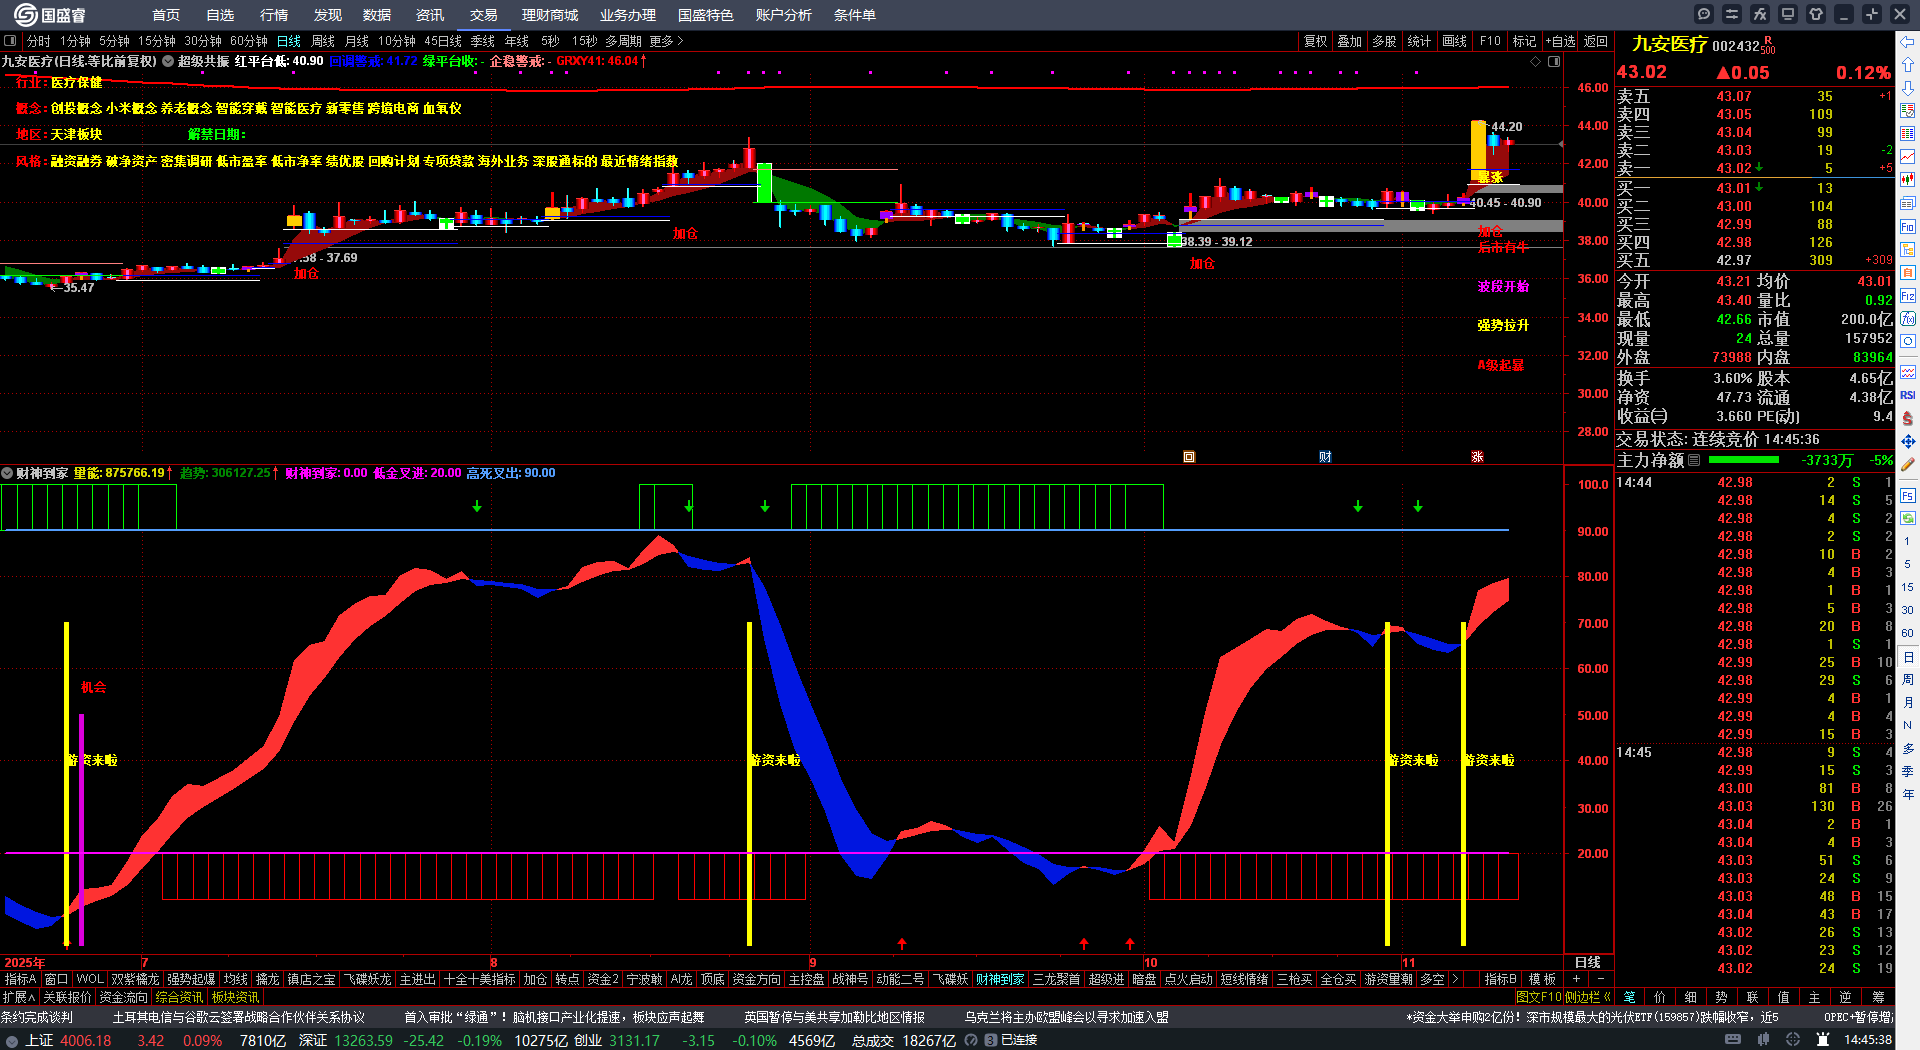Open the quote grid icon in right sidebar
Screen dimensions: 1920x1050
1908,134
